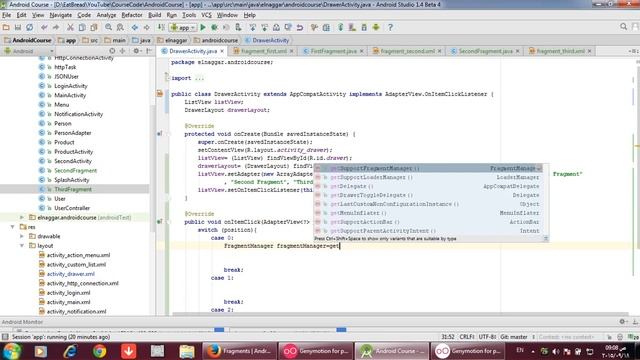Open the Build menu
Viewport: 640px width, 360px height.
click(x=155, y=15)
